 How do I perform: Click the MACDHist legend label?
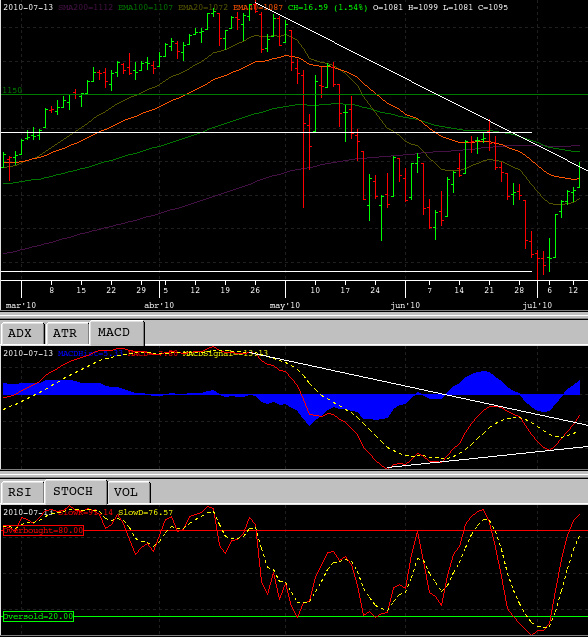point(90,353)
